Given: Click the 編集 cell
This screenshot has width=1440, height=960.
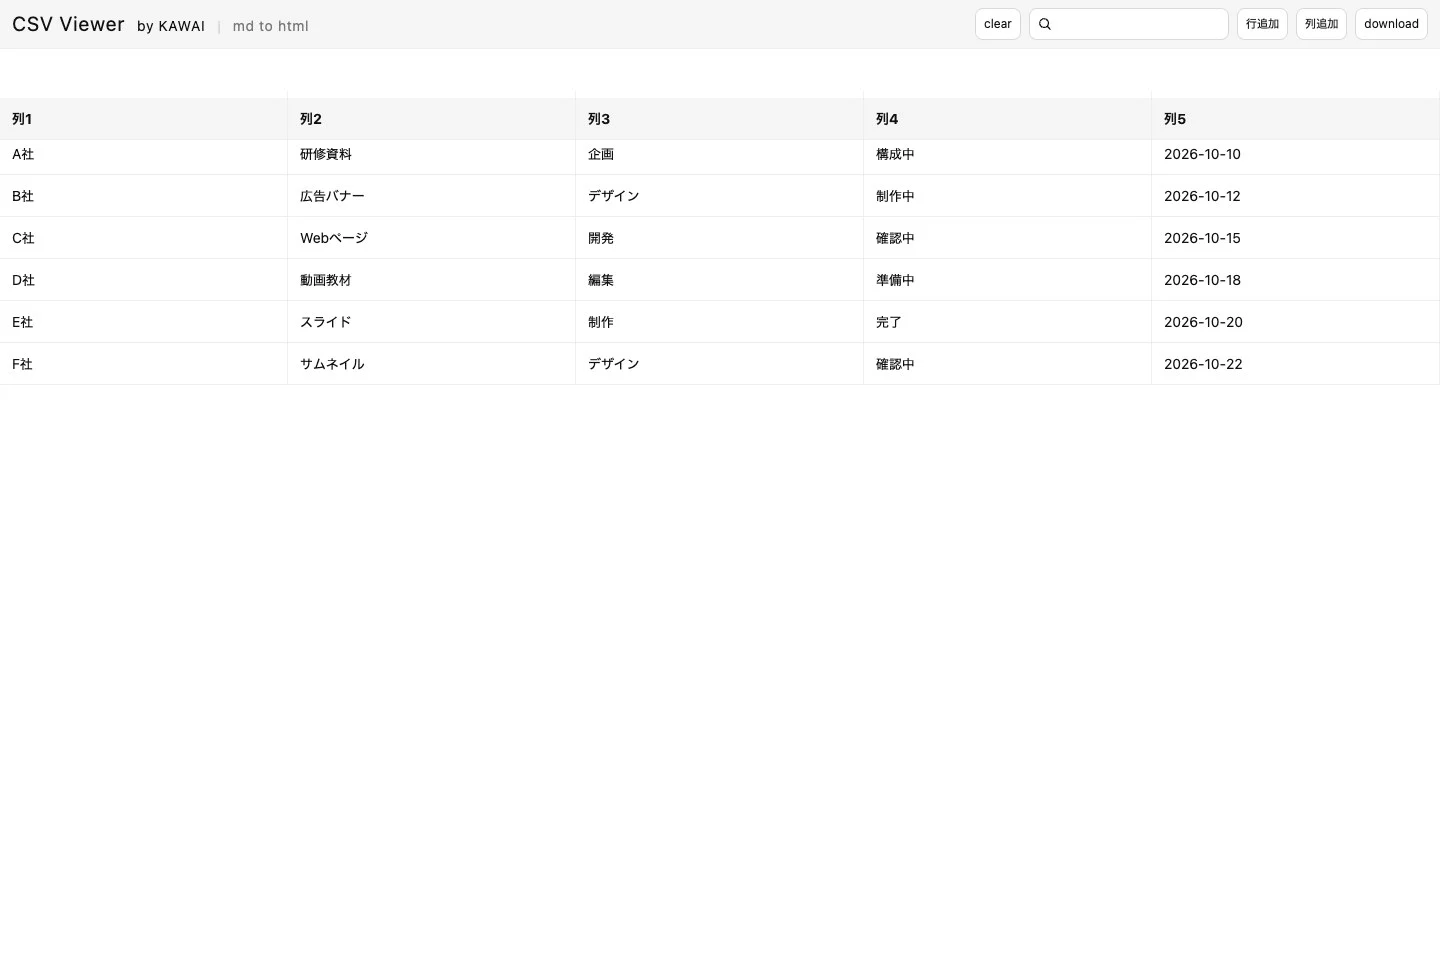Looking at the screenshot, I should [720, 280].
